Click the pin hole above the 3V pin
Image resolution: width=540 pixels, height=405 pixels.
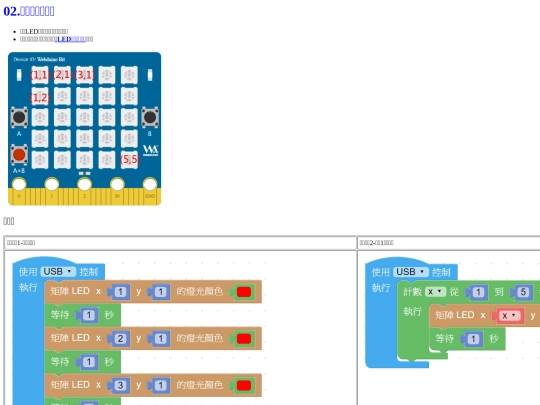click(x=117, y=184)
